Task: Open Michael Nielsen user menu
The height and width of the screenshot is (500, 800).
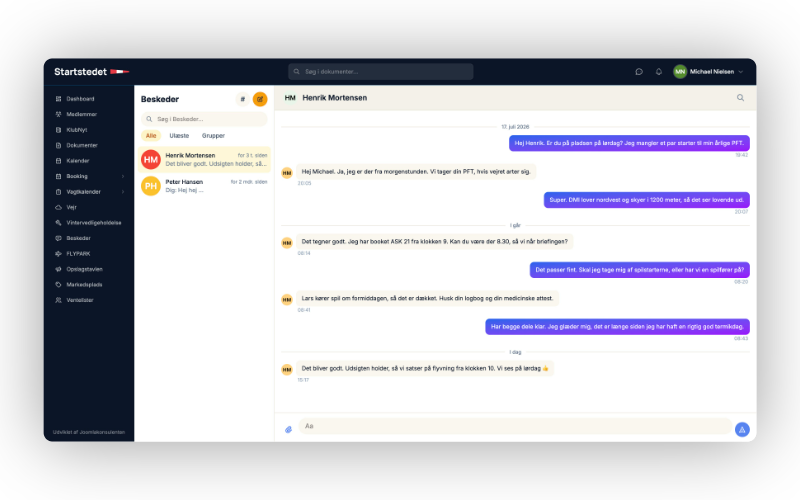Action: click(x=708, y=72)
